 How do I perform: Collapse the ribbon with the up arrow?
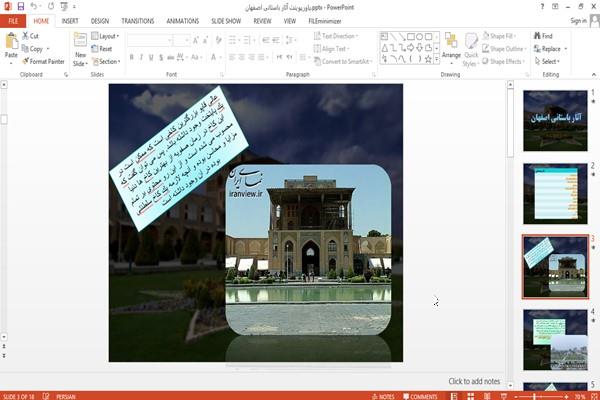pos(593,74)
